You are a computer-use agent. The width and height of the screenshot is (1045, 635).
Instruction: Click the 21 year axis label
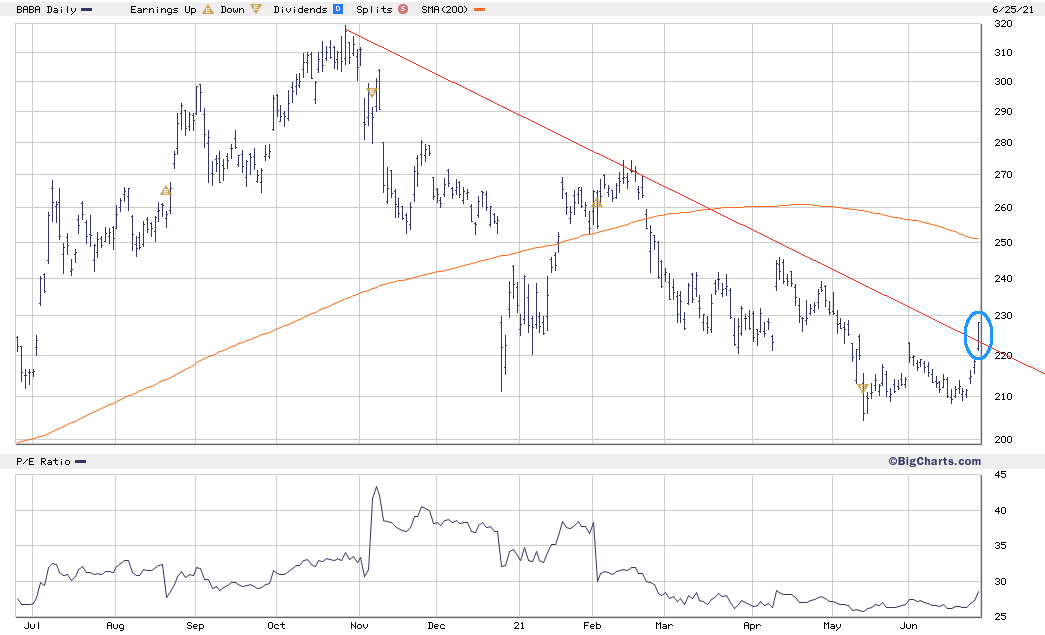519,626
